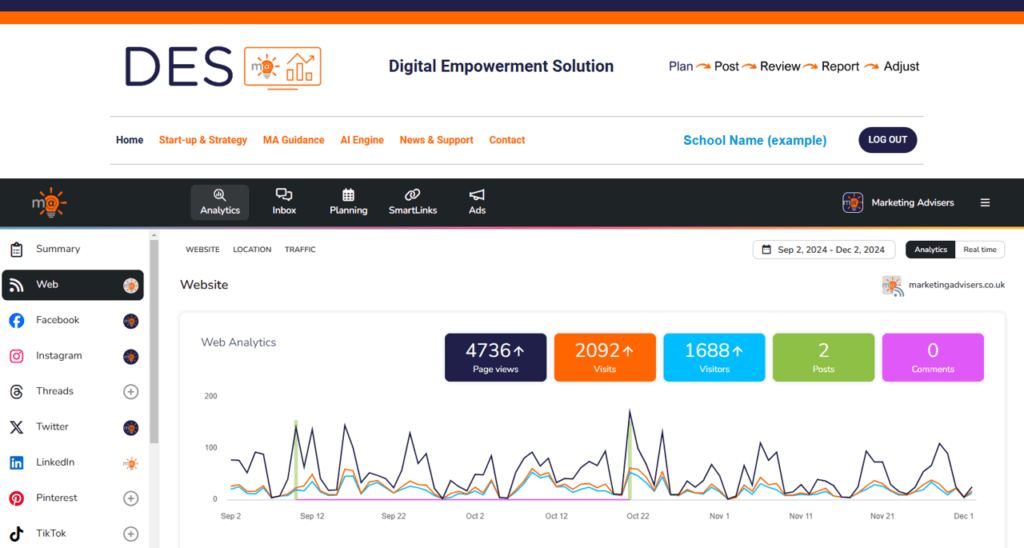
Task: Click the LinkedIn connected account avatar
Action: pos(131,463)
